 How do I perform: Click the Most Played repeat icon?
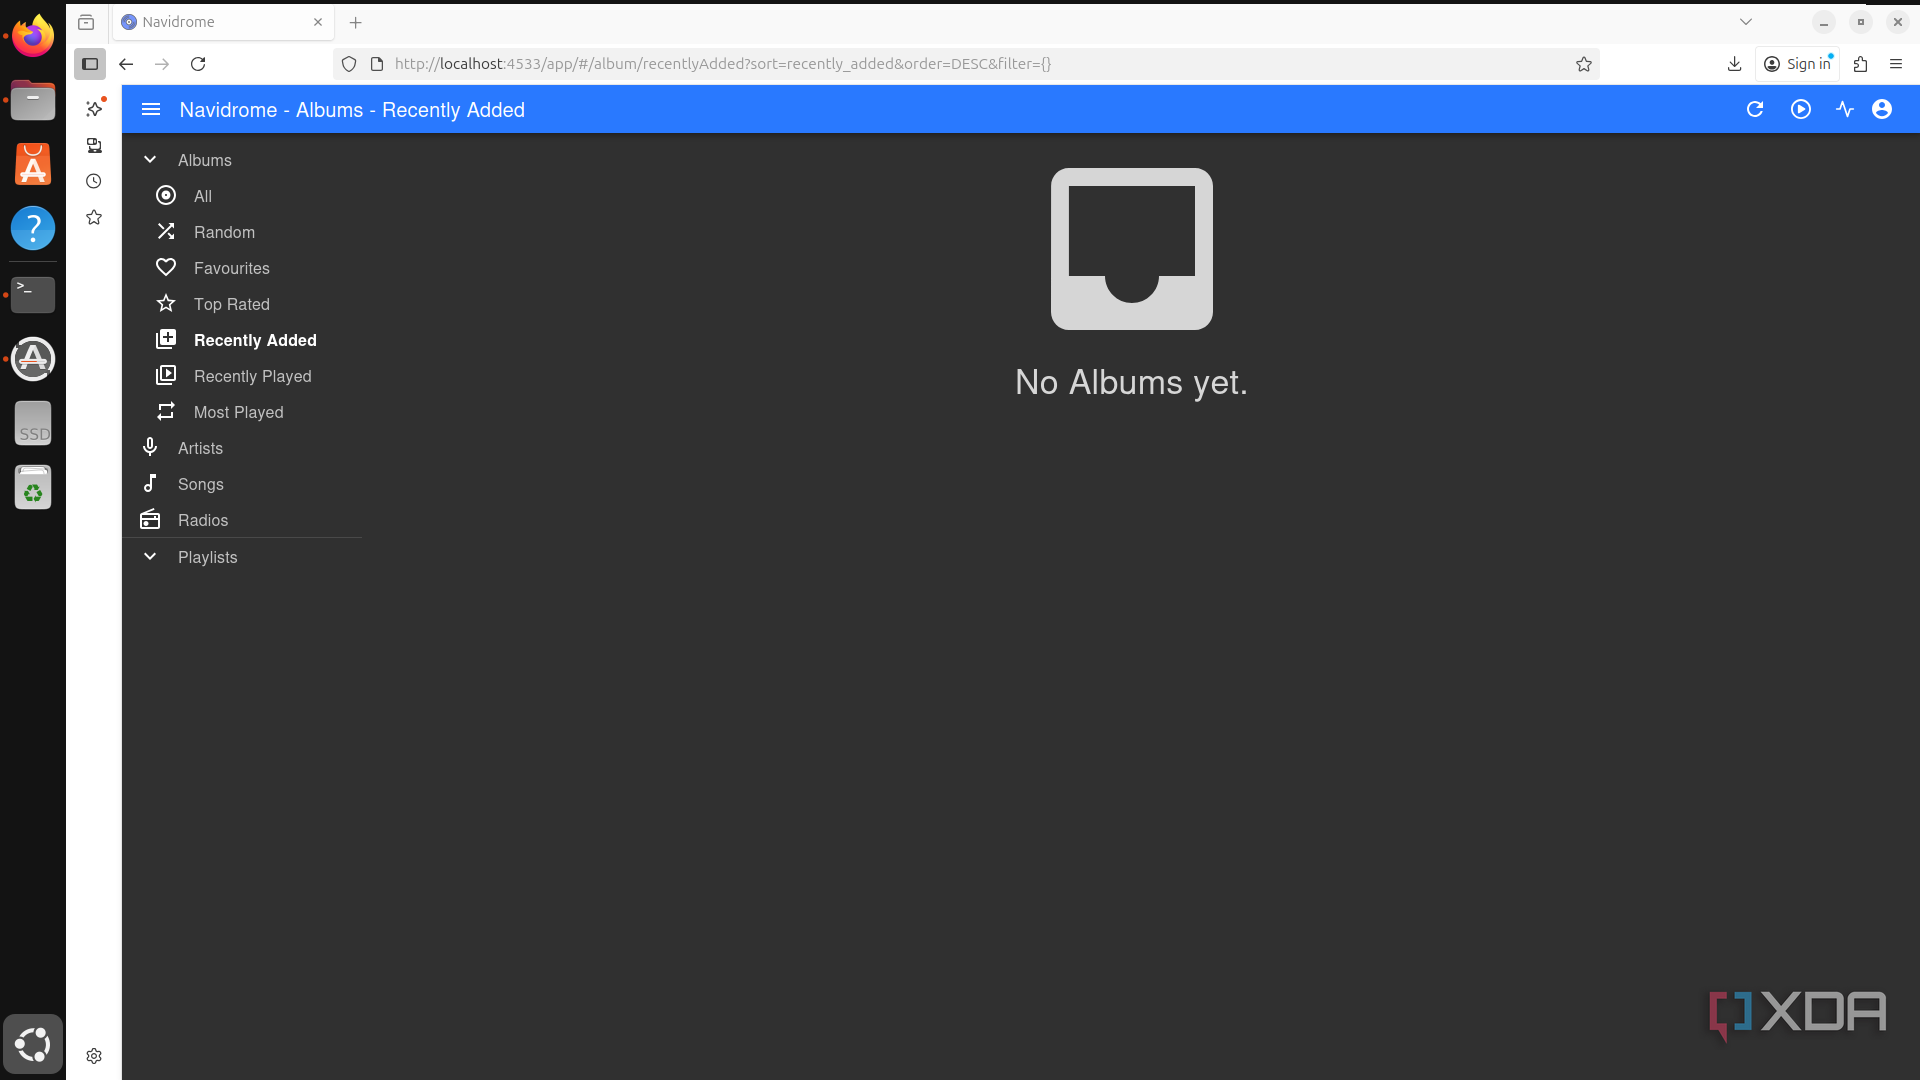pos(166,412)
